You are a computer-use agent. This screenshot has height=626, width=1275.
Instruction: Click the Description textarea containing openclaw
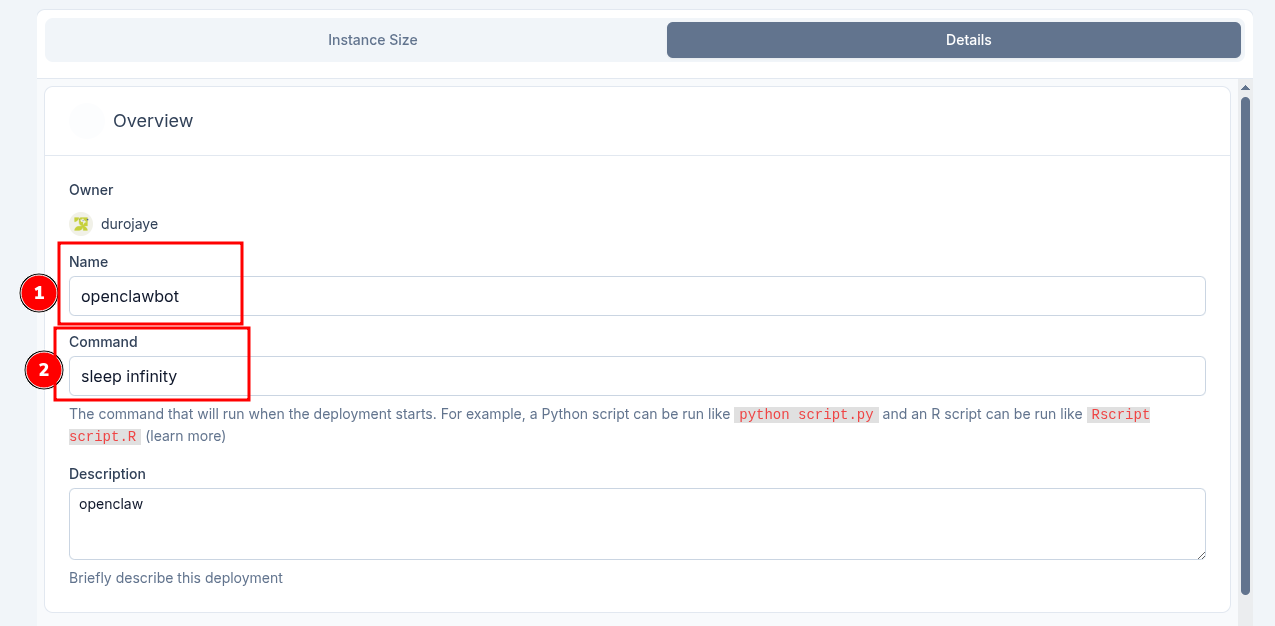click(x=637, y=524)
